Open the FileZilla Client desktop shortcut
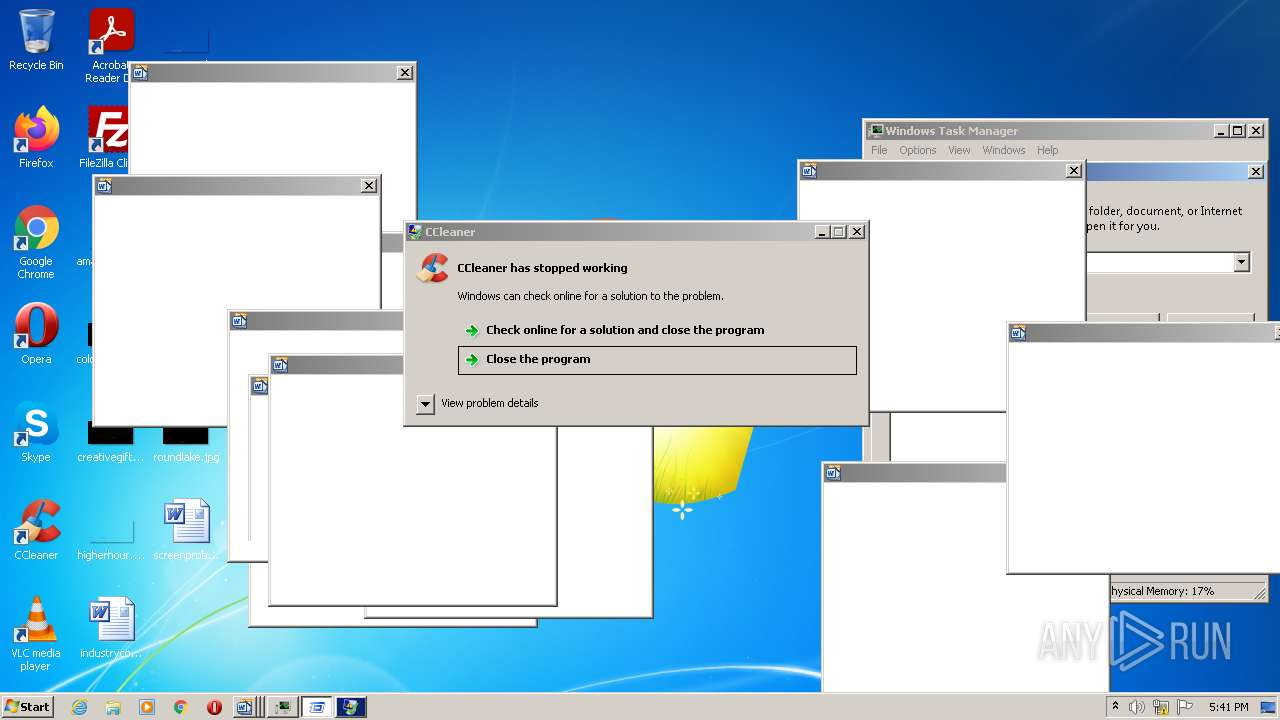 point(107,138)
